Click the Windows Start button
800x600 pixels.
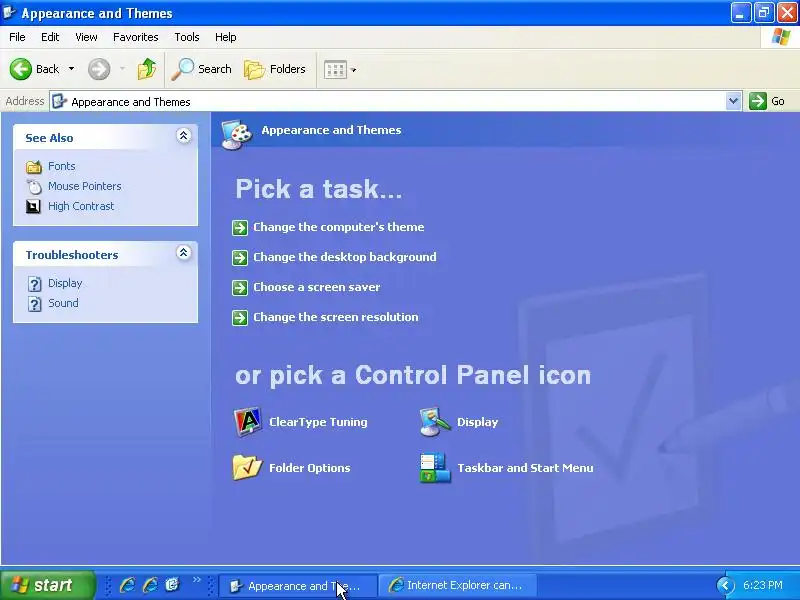[47, 585]
